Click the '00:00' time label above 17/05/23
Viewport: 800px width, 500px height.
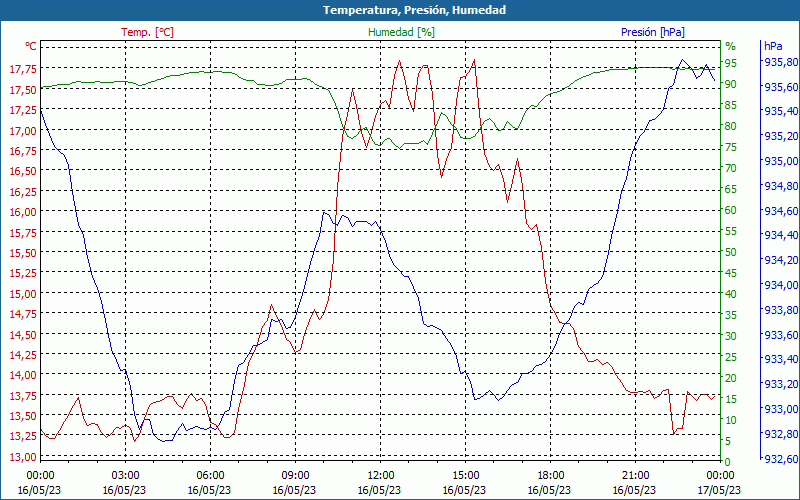[x=720, y=476]
